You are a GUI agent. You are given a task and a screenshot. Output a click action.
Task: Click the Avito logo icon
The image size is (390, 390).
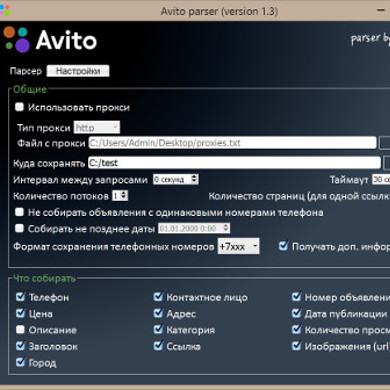point(17,39)
